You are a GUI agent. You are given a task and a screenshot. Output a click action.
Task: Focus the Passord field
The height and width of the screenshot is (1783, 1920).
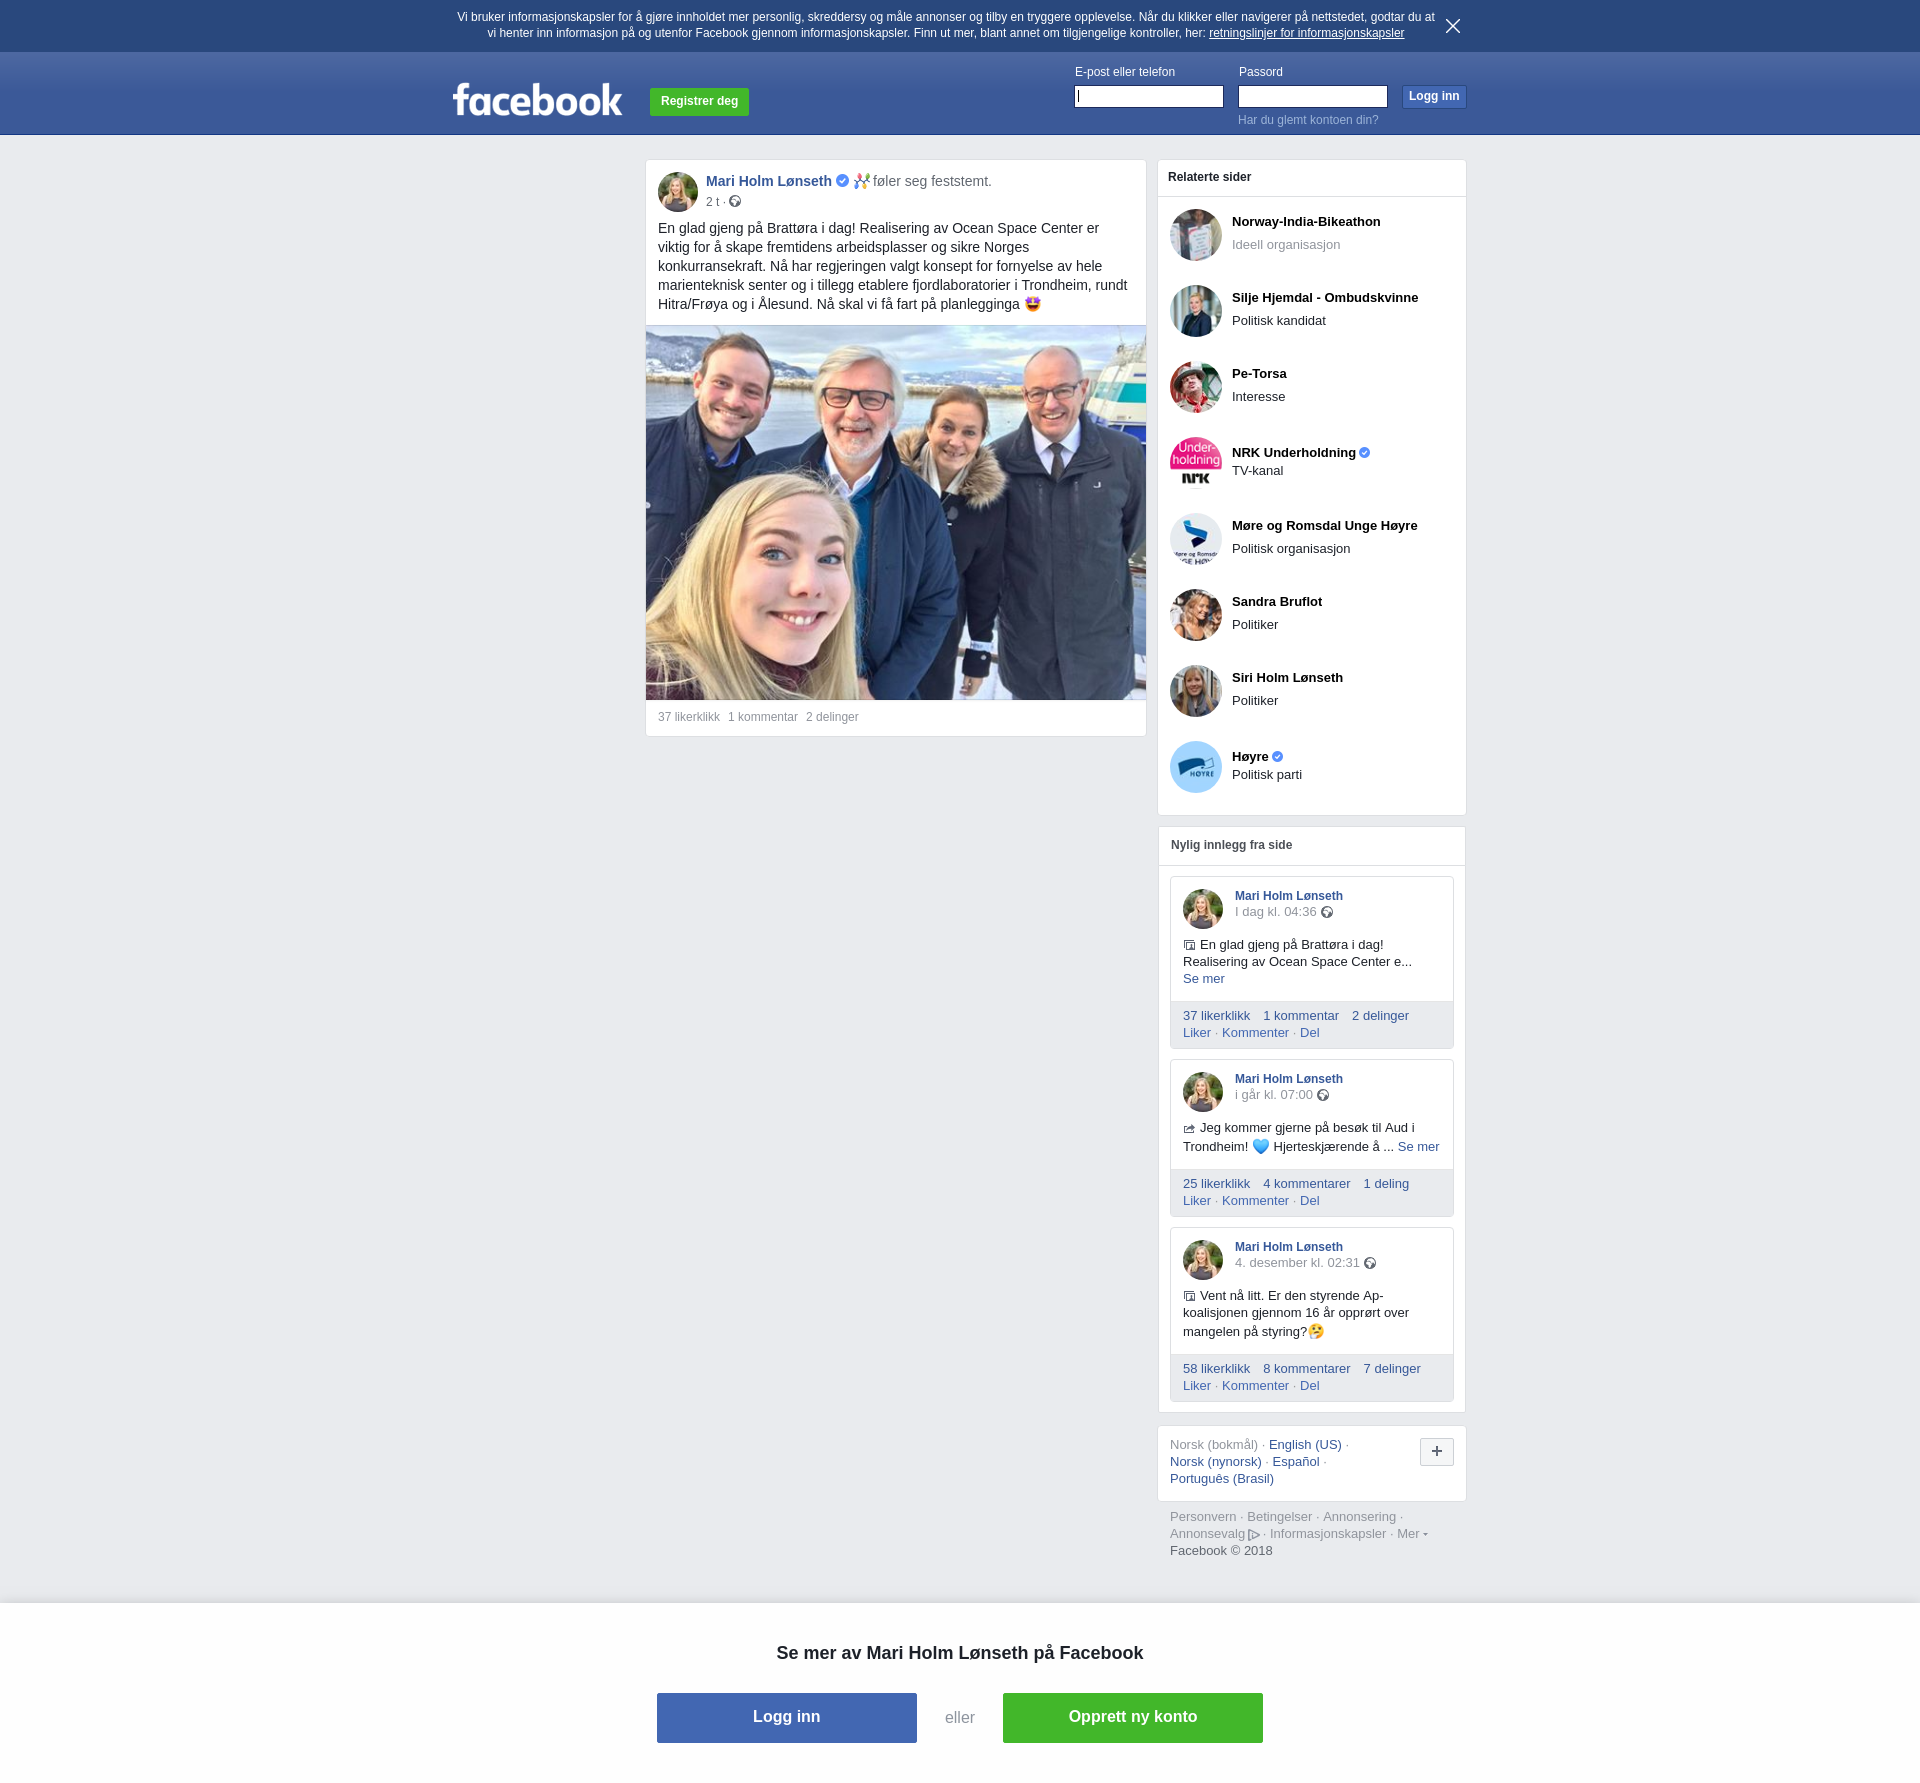(1313, 96)
